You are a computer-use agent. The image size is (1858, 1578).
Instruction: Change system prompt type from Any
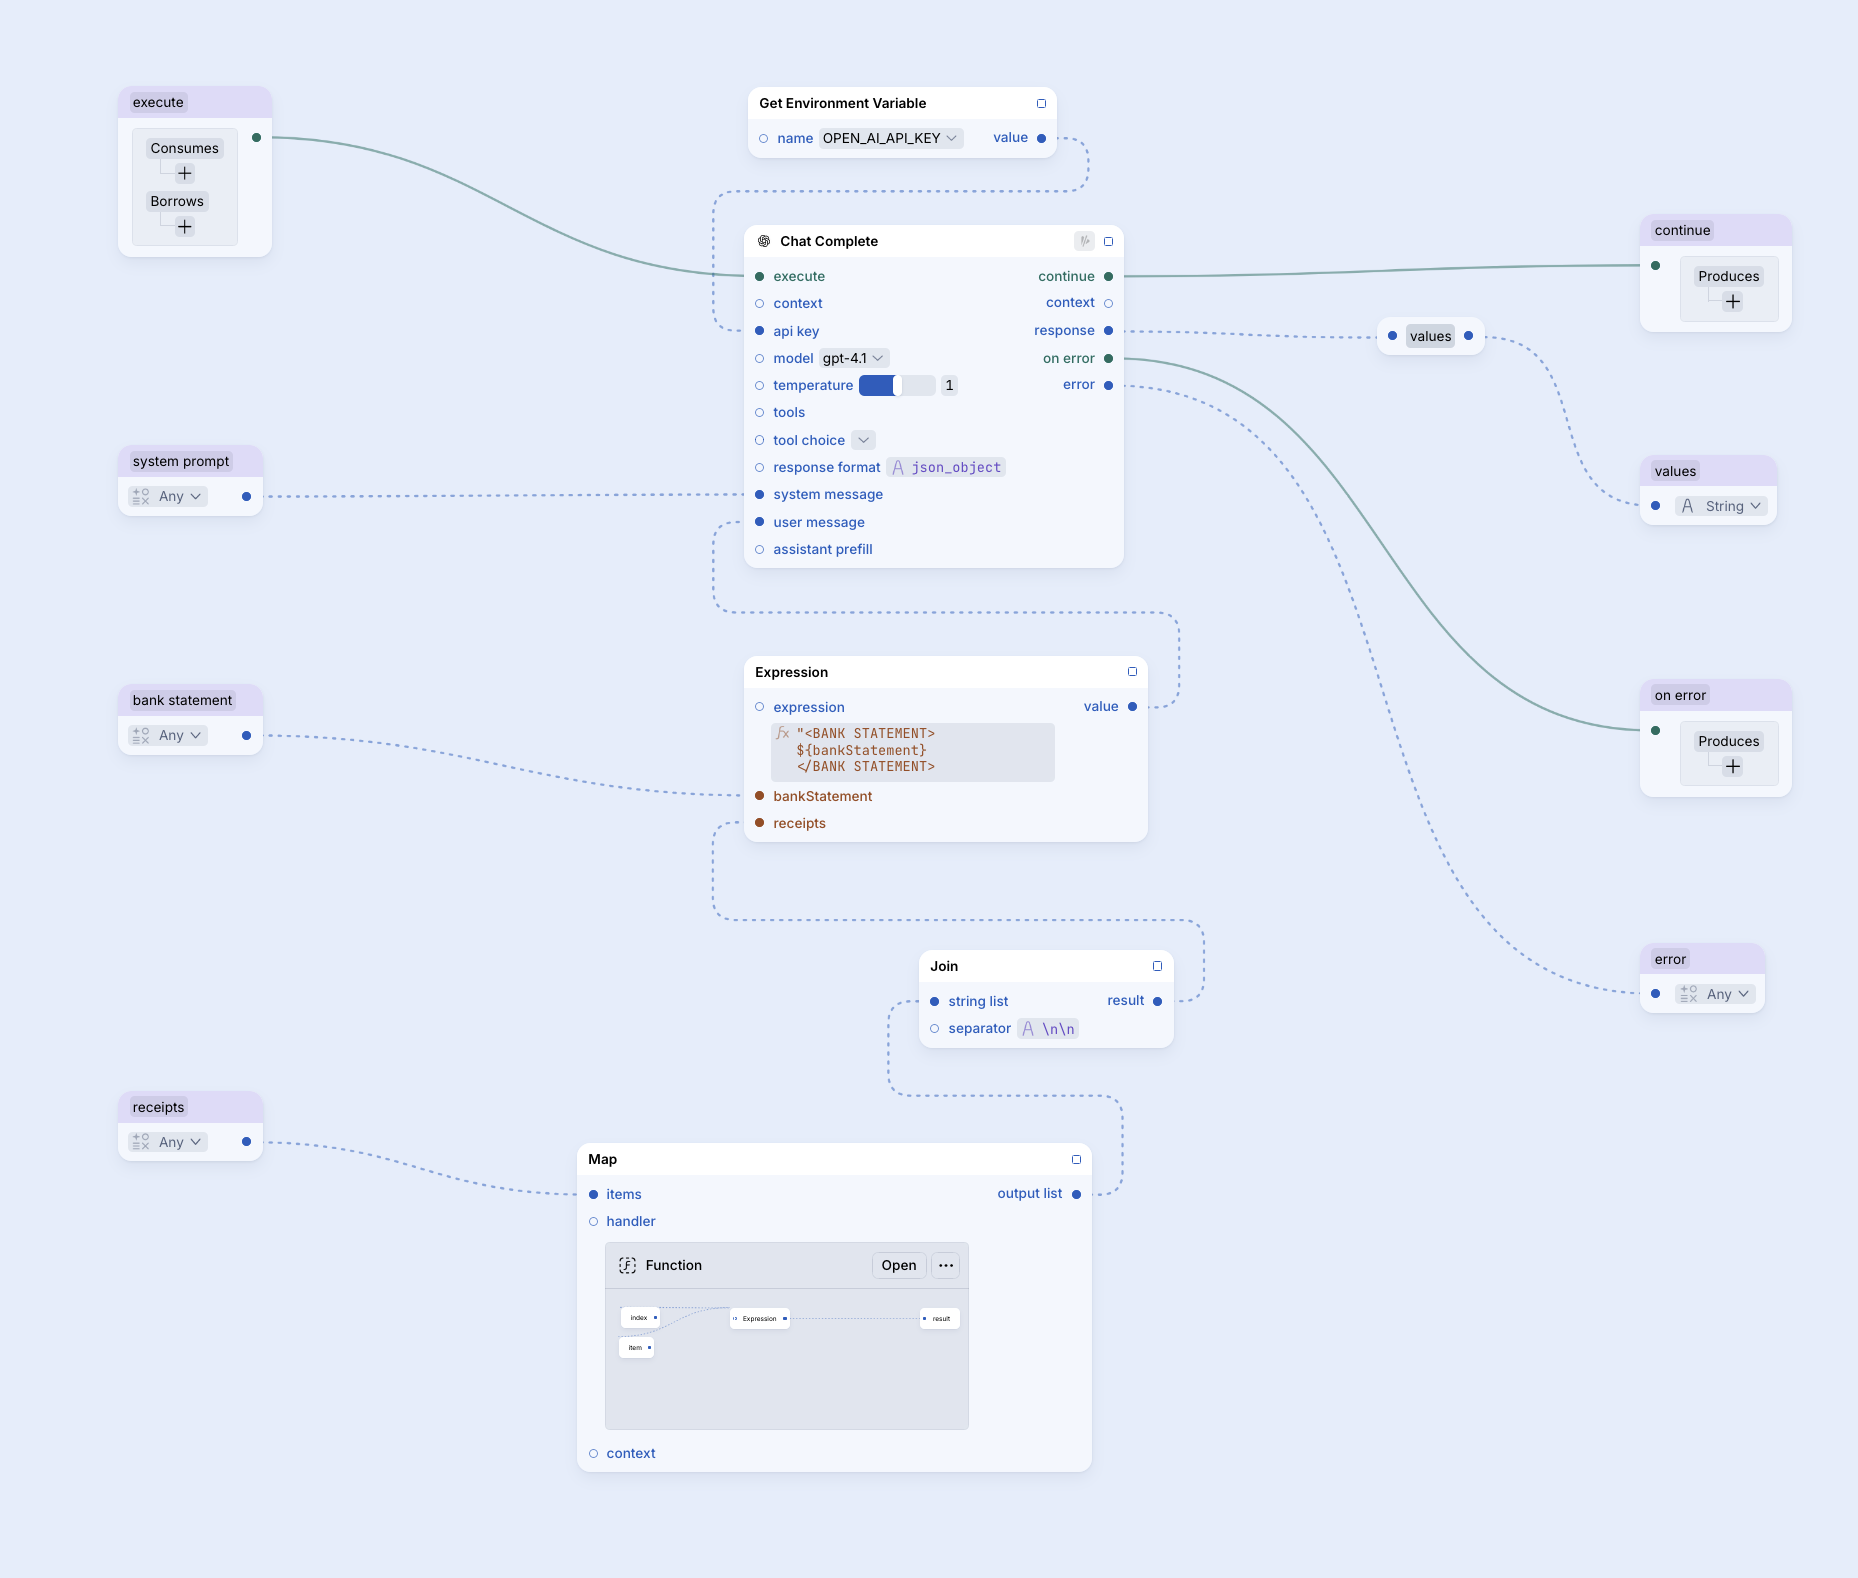coord(168,496)
